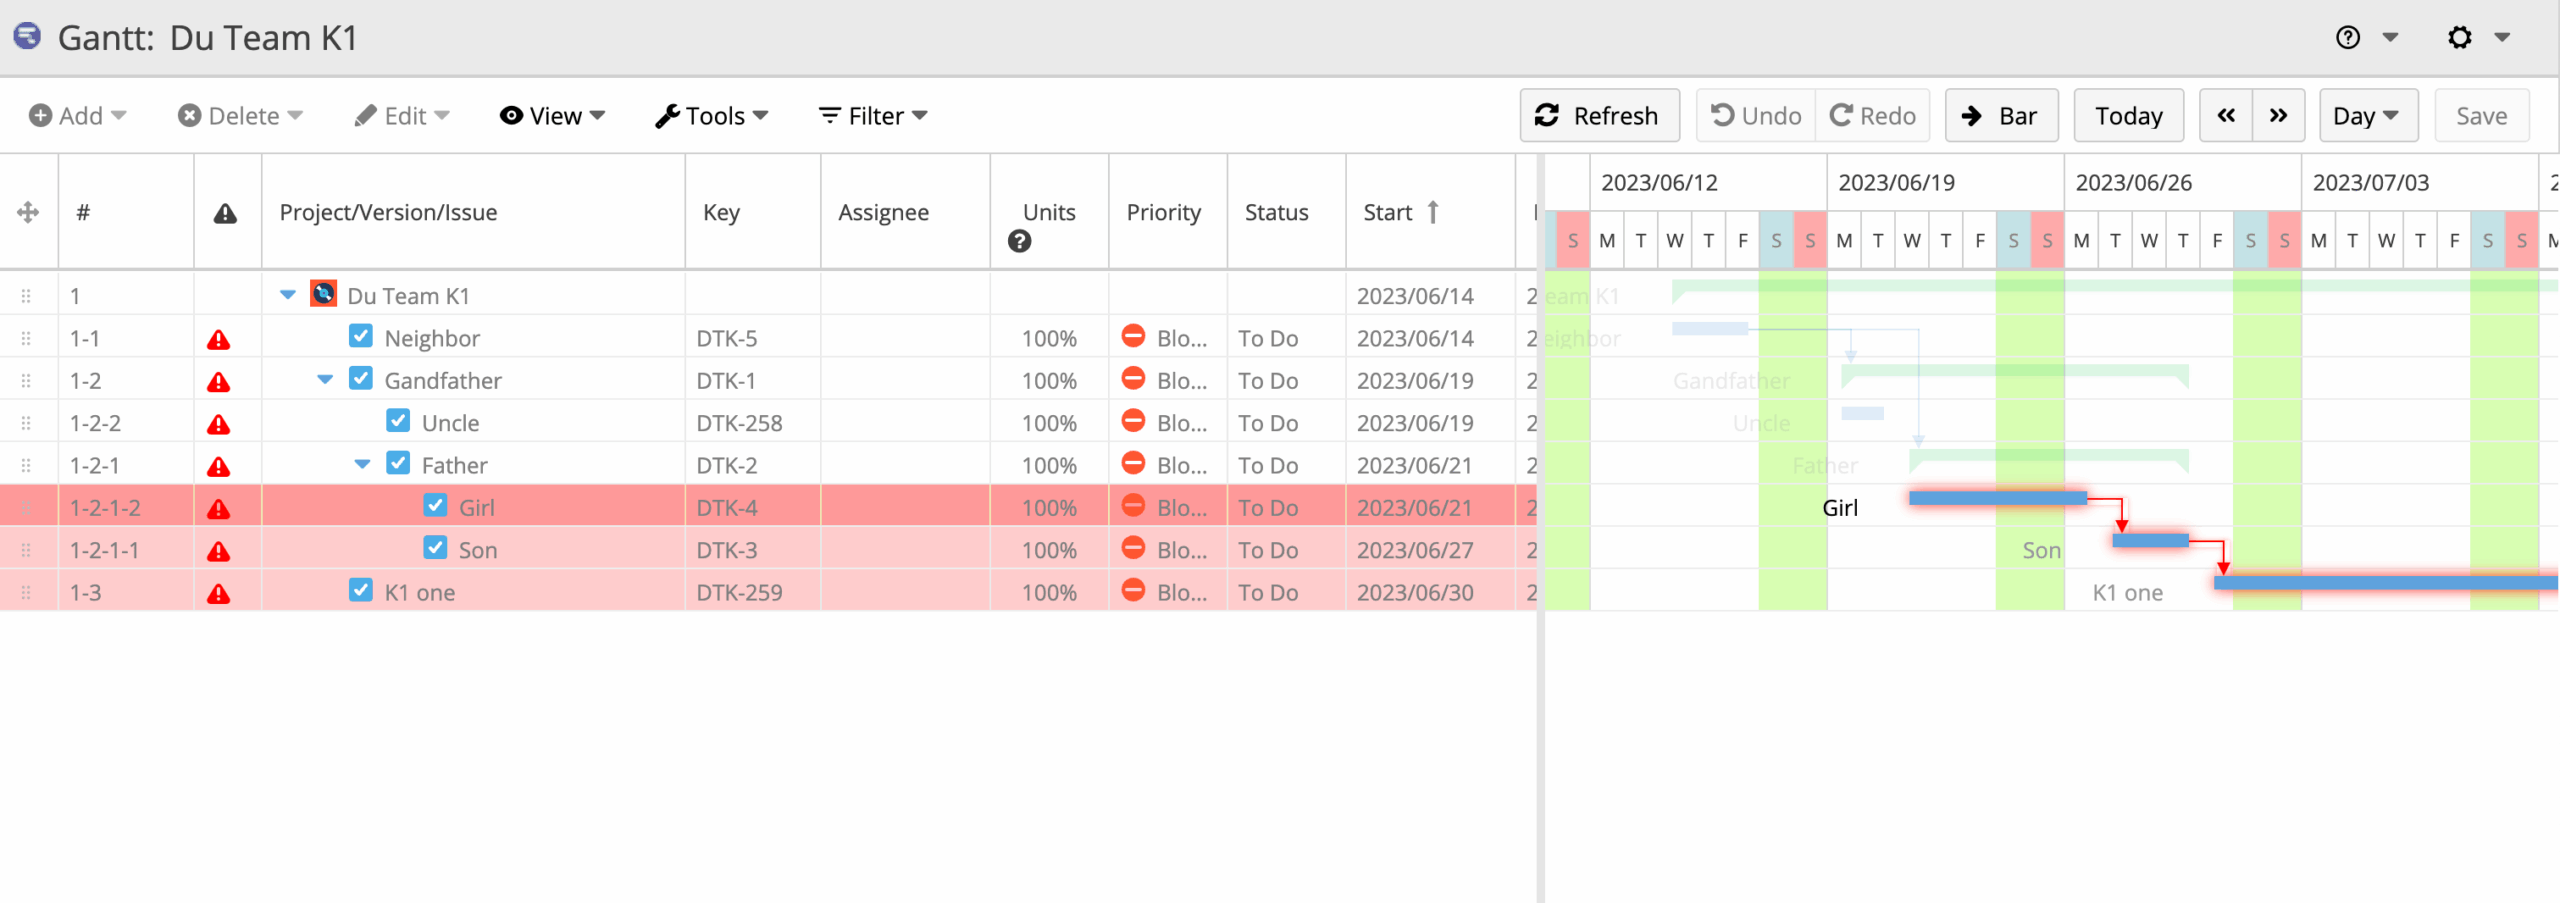Open the Filter menu
This screenshot has height=903, width=2560.
point(872,116)
